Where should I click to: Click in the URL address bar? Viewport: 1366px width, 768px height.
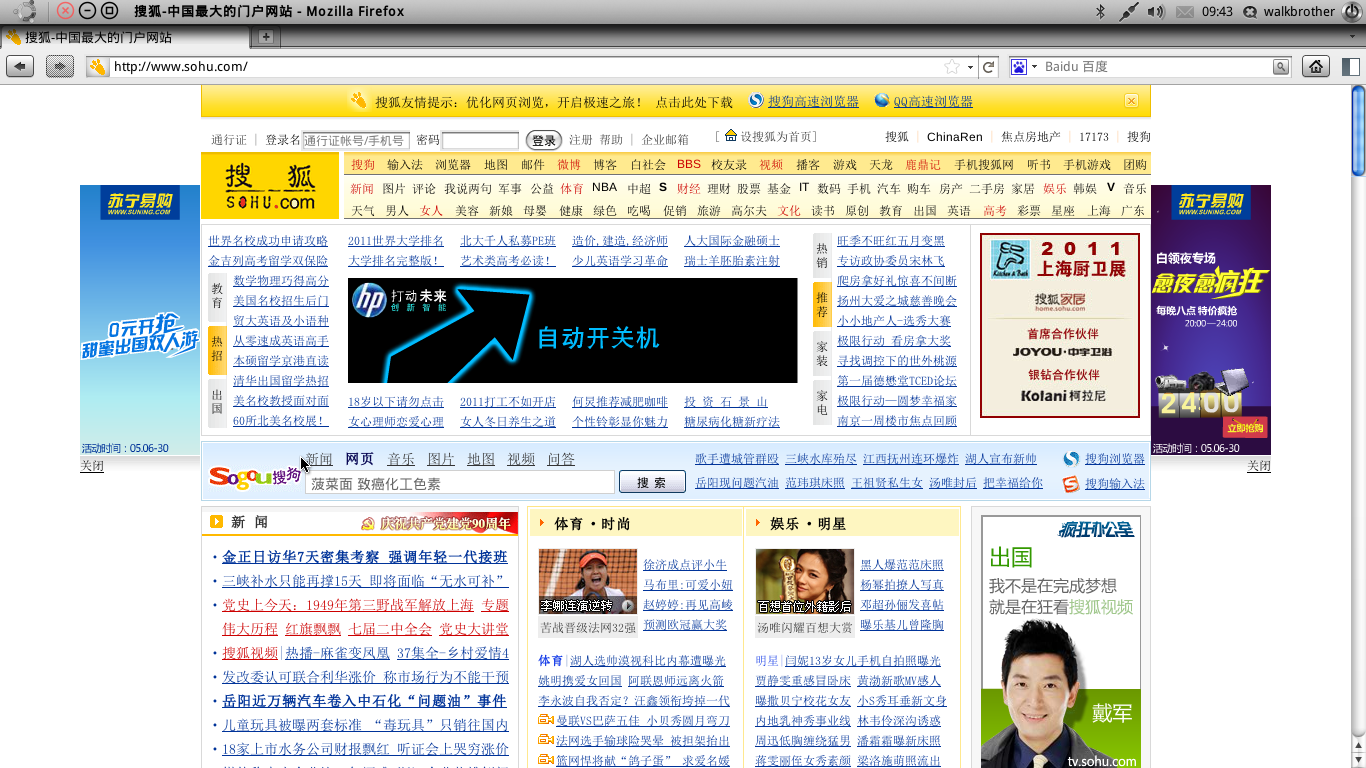click(525, 67)
